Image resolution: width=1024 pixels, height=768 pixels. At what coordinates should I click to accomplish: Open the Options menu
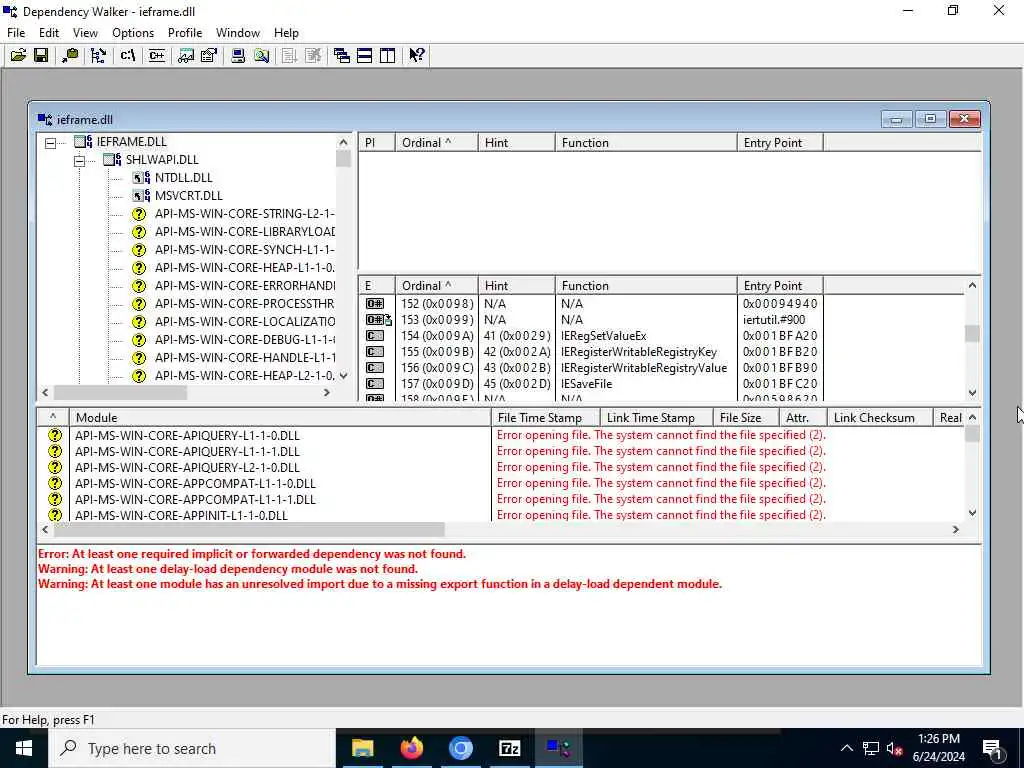(x=133, y=33)
